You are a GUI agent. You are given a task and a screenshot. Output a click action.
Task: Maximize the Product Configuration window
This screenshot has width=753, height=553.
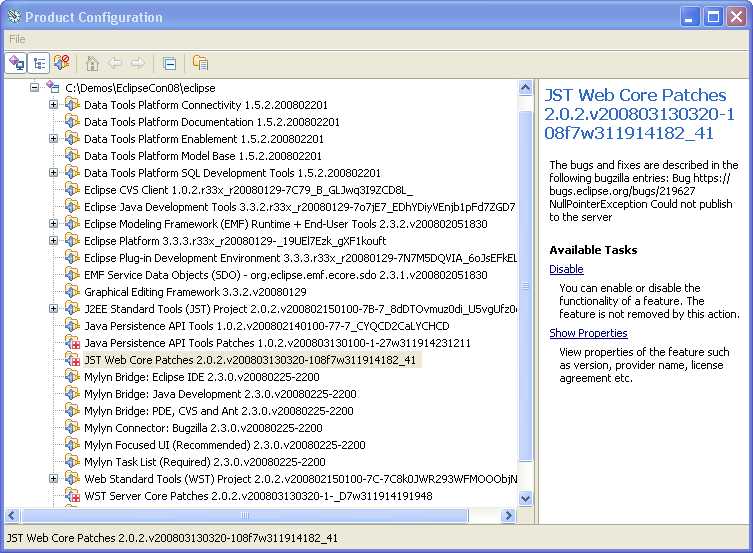pyautogui.click(x=713, y=17)
